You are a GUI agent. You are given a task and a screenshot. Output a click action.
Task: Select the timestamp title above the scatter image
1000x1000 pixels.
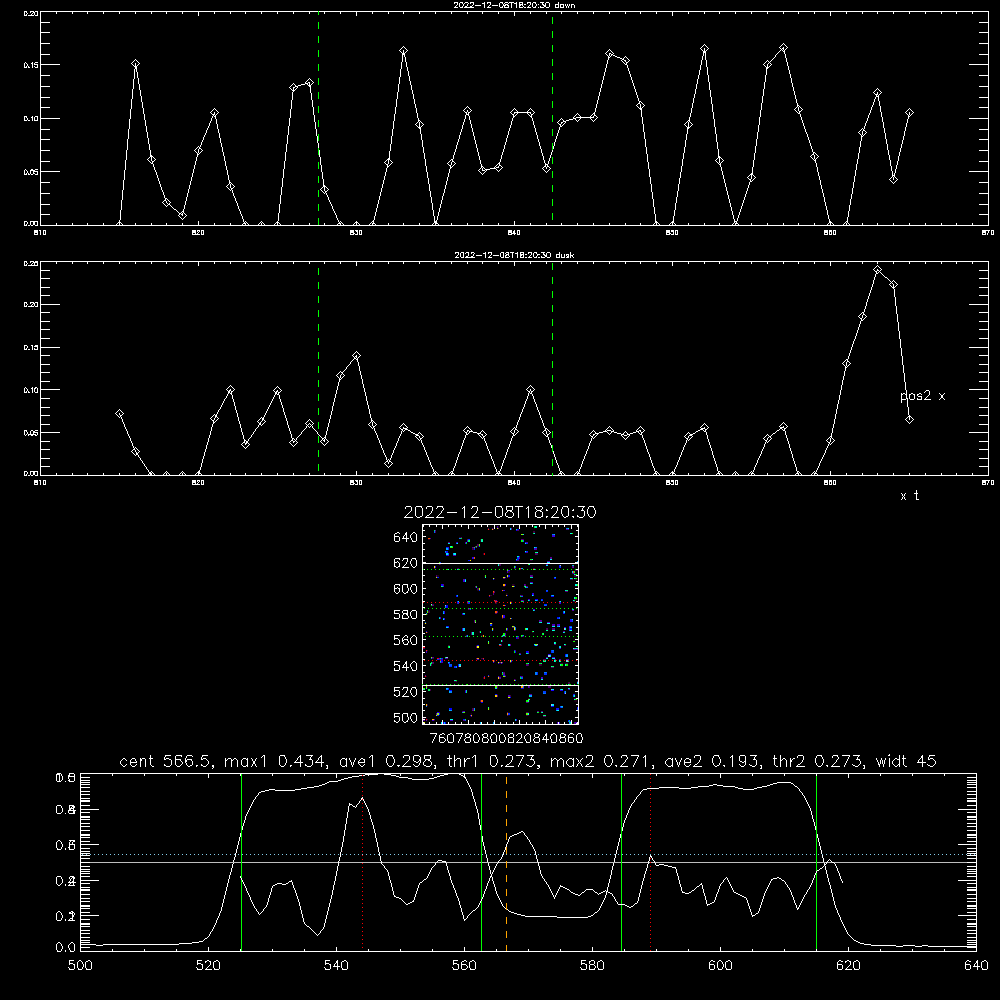pyautogui.click(x=500, y=512)
